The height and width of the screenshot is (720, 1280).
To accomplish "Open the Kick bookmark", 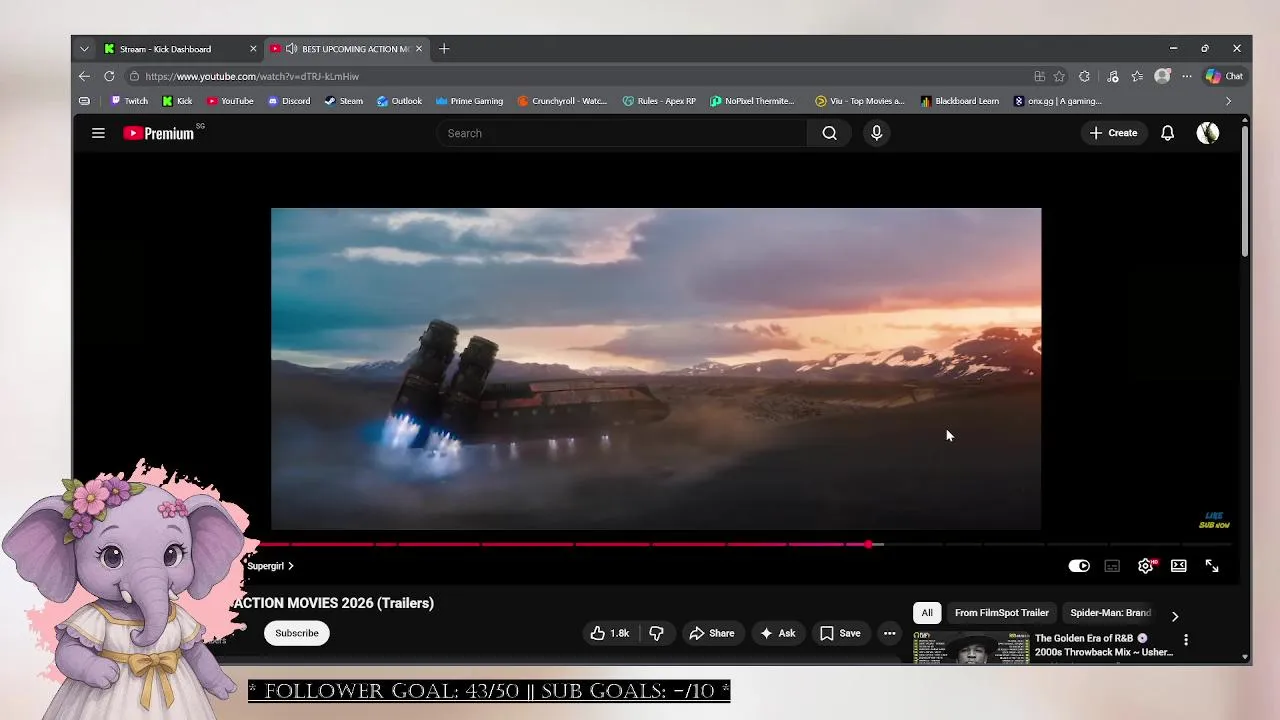I will 177,101.
